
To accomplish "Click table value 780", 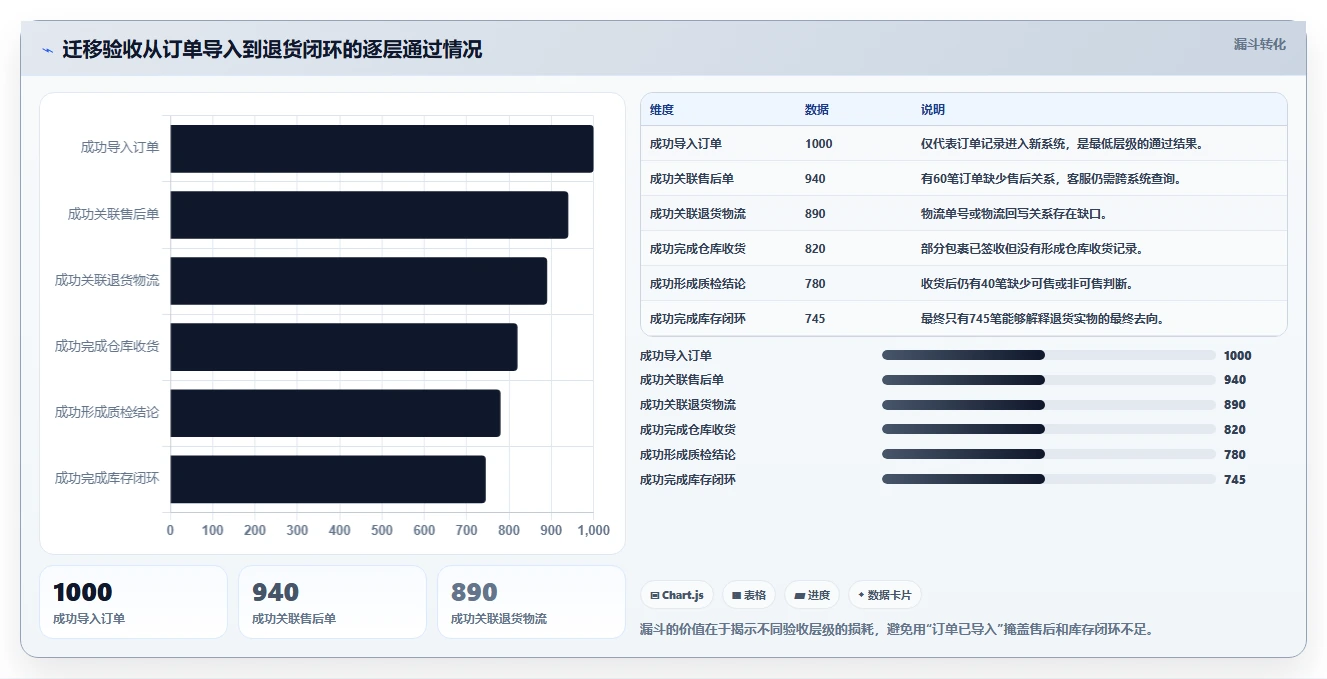I will pyautogui.click(x=816, y=284).
